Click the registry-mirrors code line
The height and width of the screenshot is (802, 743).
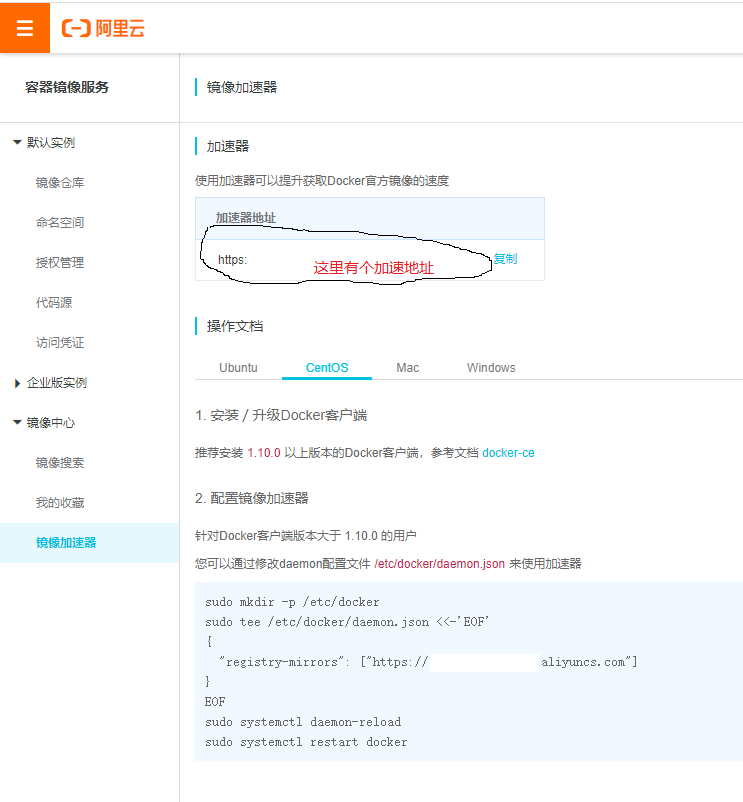click(x=428, y=662)
